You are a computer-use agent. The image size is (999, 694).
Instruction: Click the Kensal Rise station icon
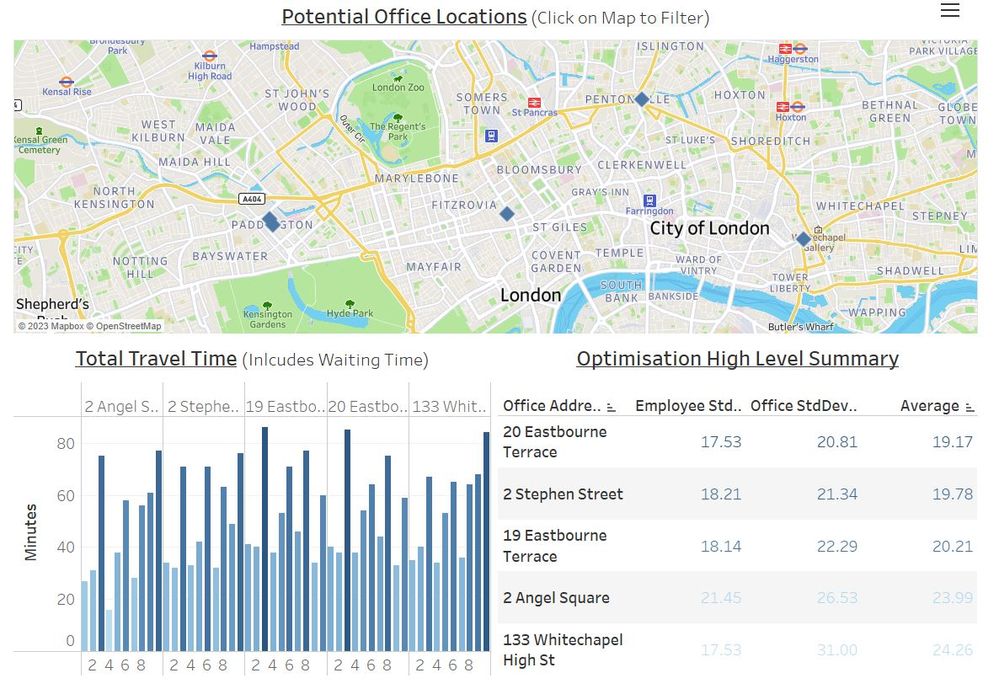click(x=66, y=81)
